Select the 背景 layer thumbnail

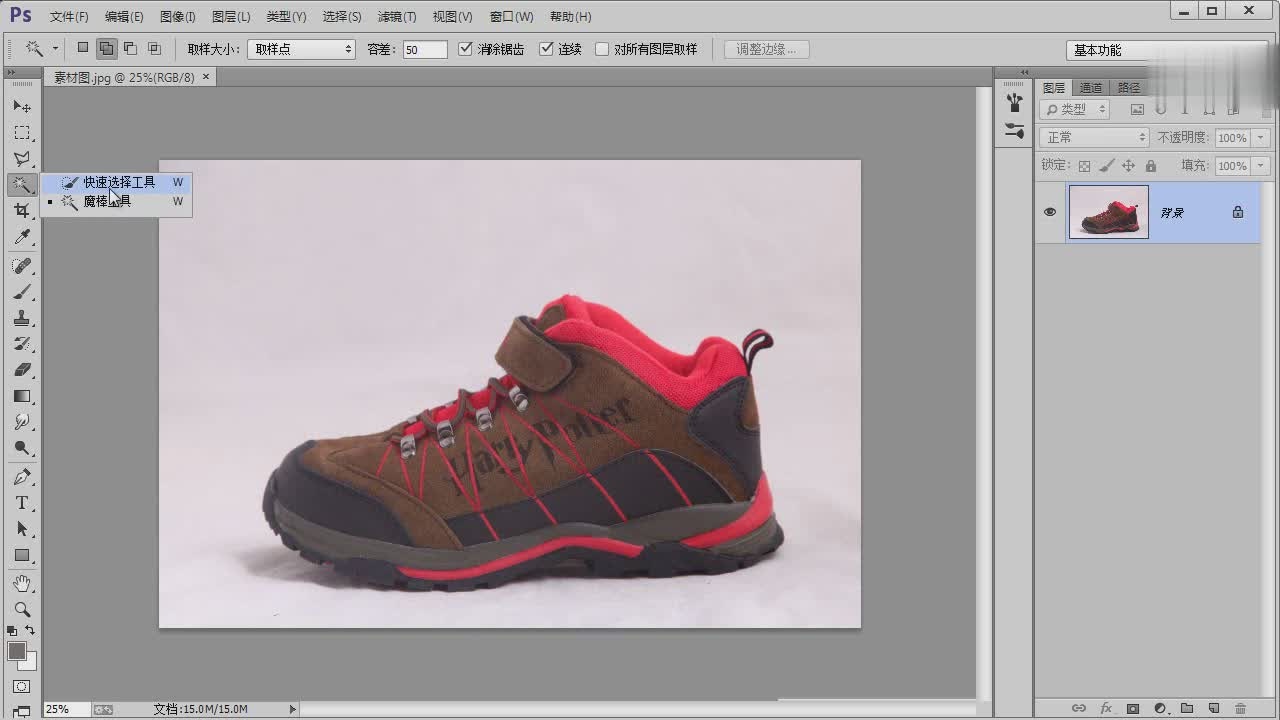(x=1109, y=212)
